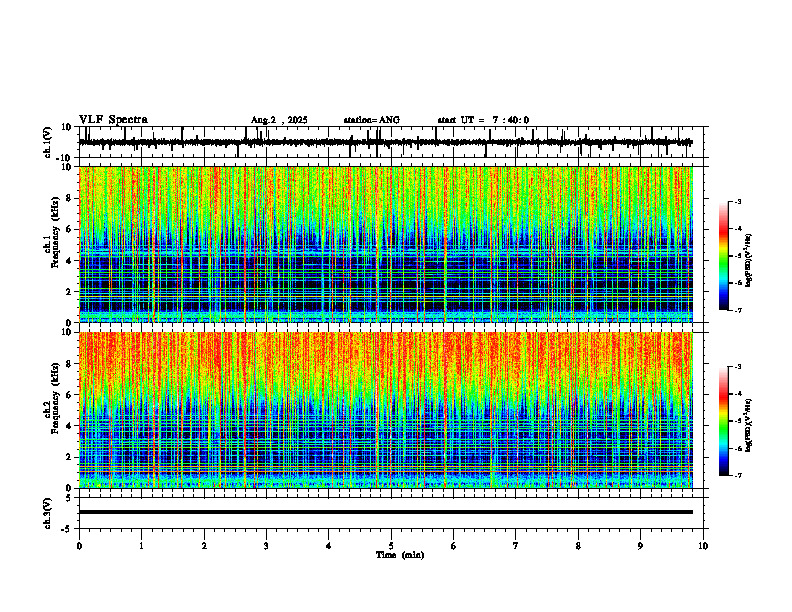Click the "0" time axis tick label

pos(79,546)
